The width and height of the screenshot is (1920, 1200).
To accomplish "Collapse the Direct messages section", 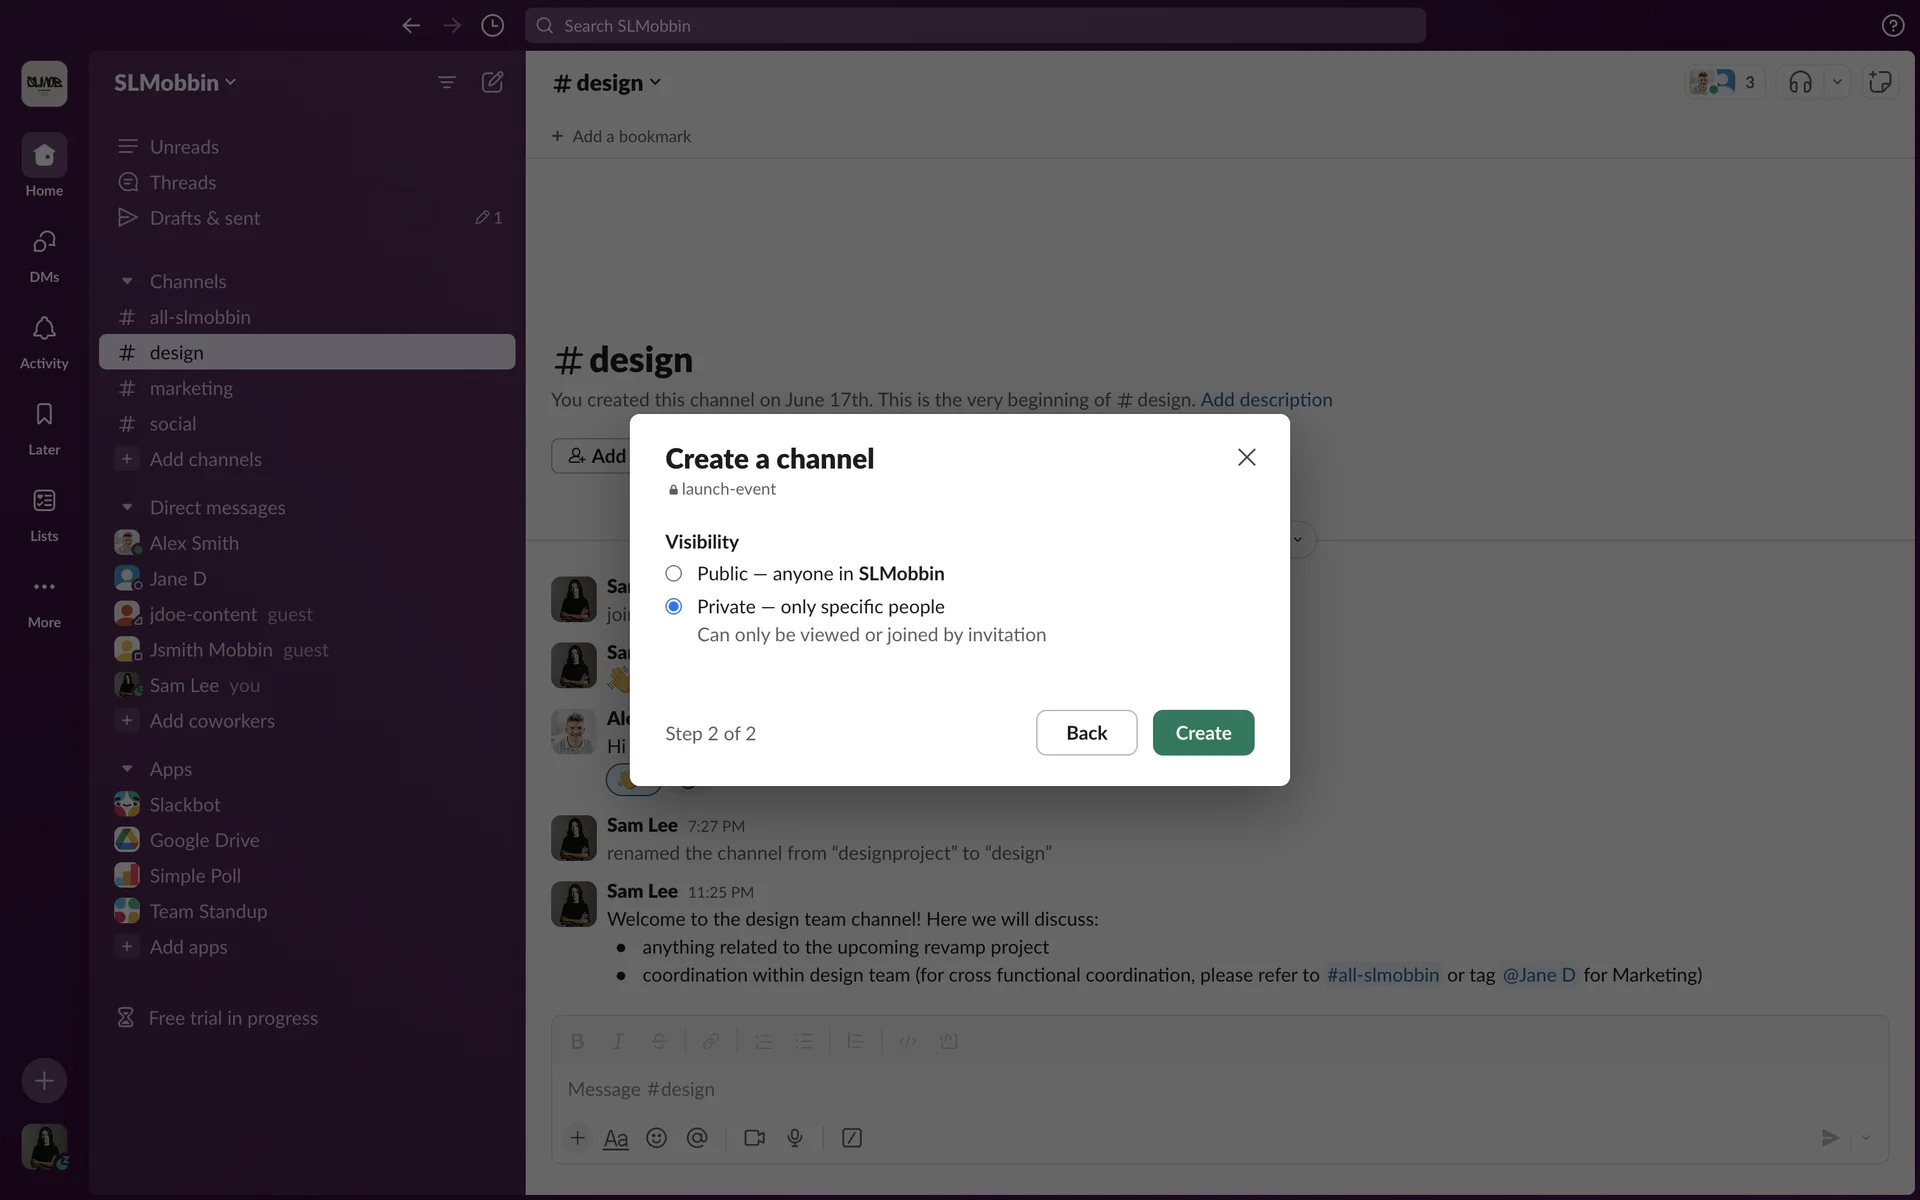I will point(127,508).
